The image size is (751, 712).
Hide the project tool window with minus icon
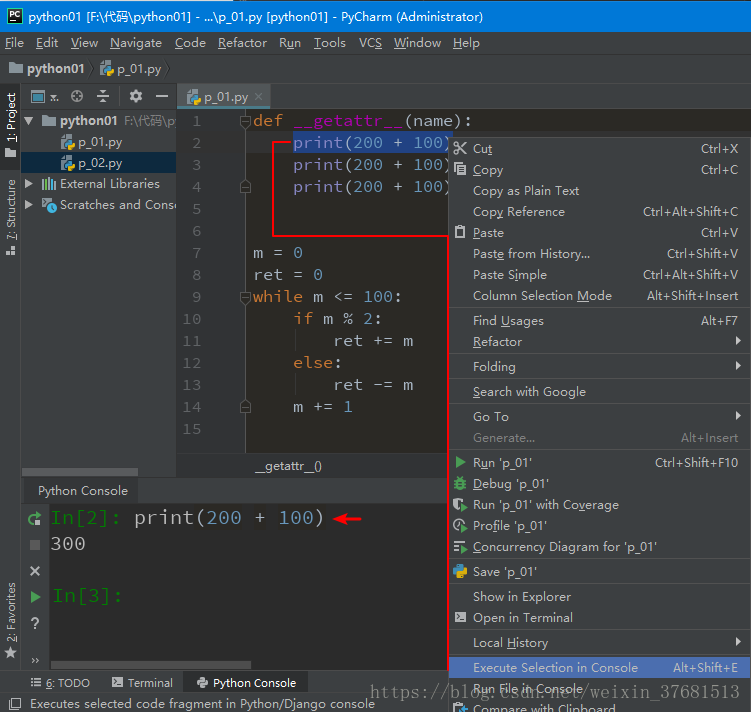[x=162, y=97]
